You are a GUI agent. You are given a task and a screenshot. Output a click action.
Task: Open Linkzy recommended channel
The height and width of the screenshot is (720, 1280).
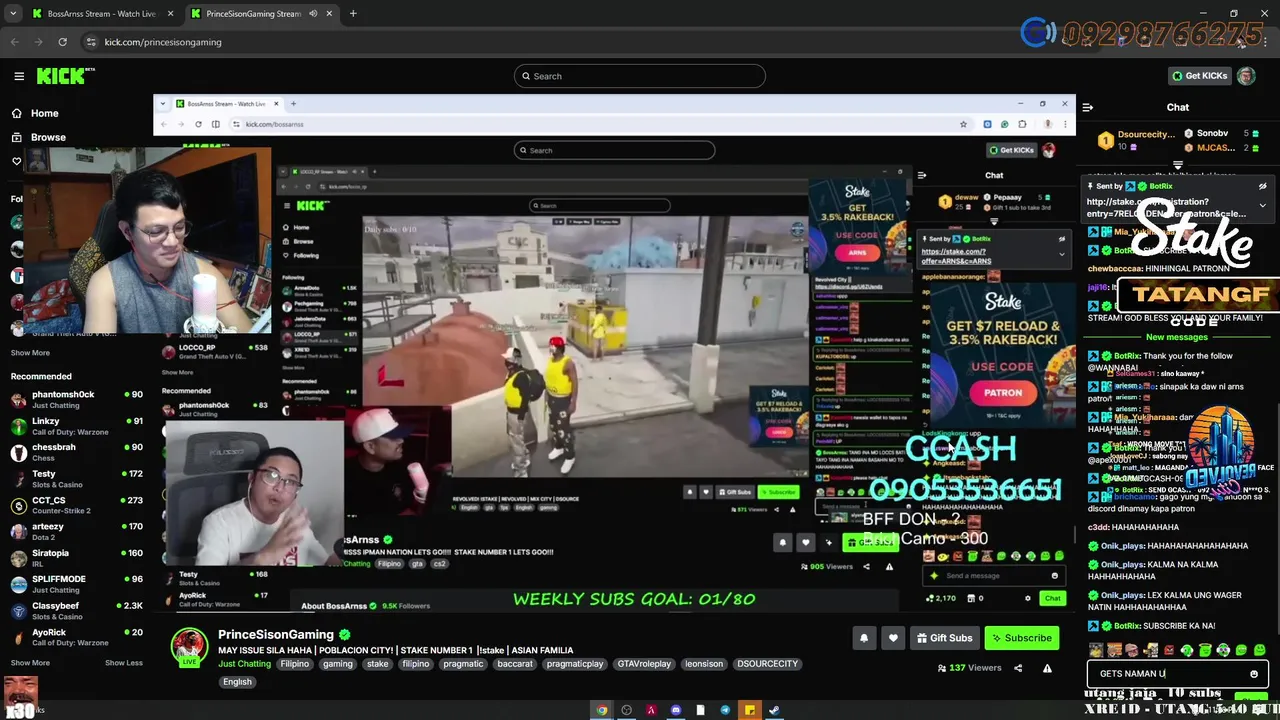(x=77, y=426)
